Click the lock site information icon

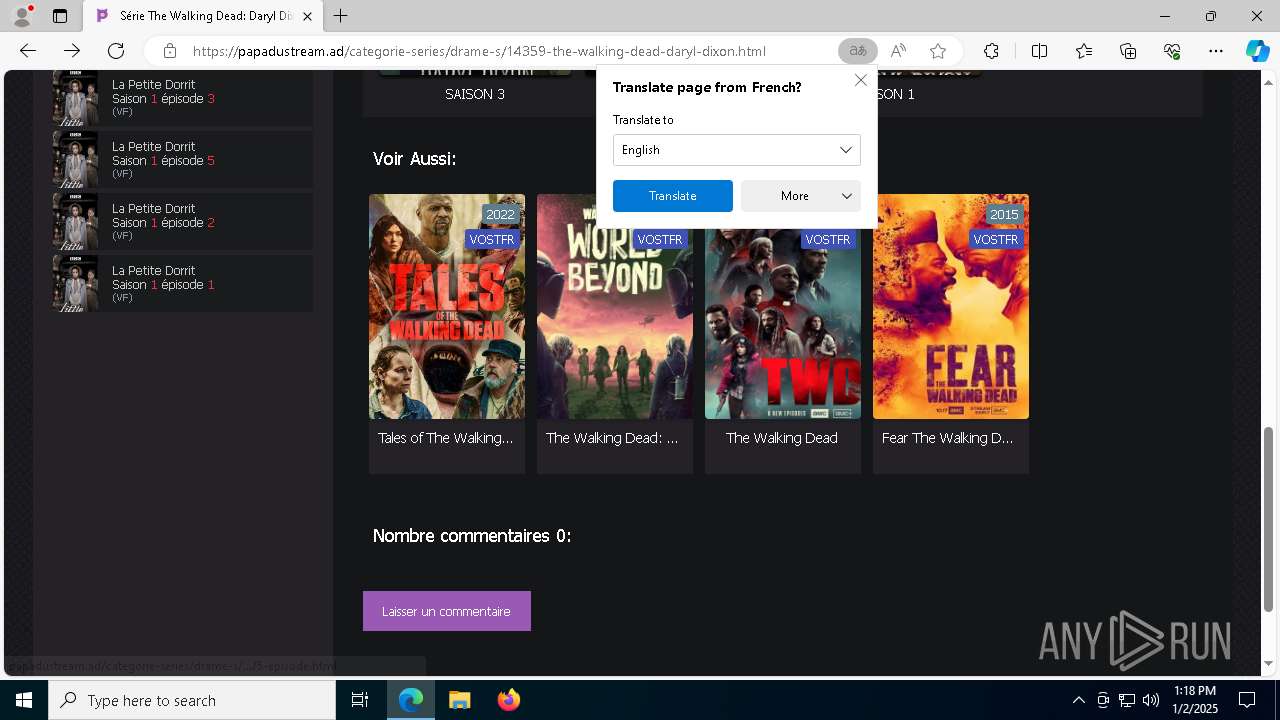pos(170,51)
